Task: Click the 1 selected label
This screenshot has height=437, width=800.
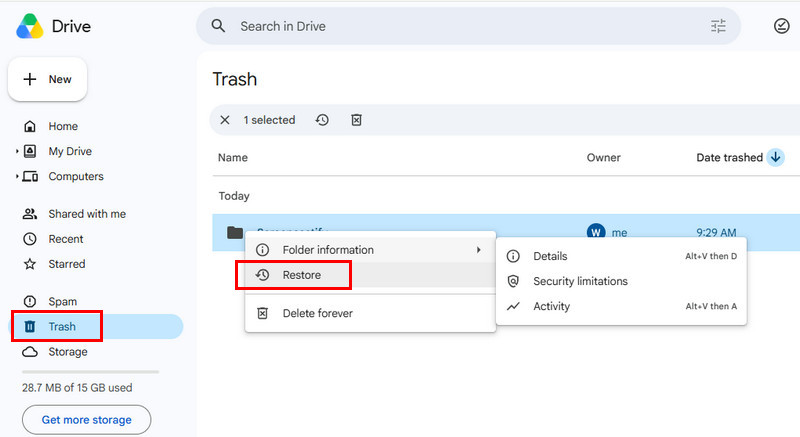Action: pos(269,120)
